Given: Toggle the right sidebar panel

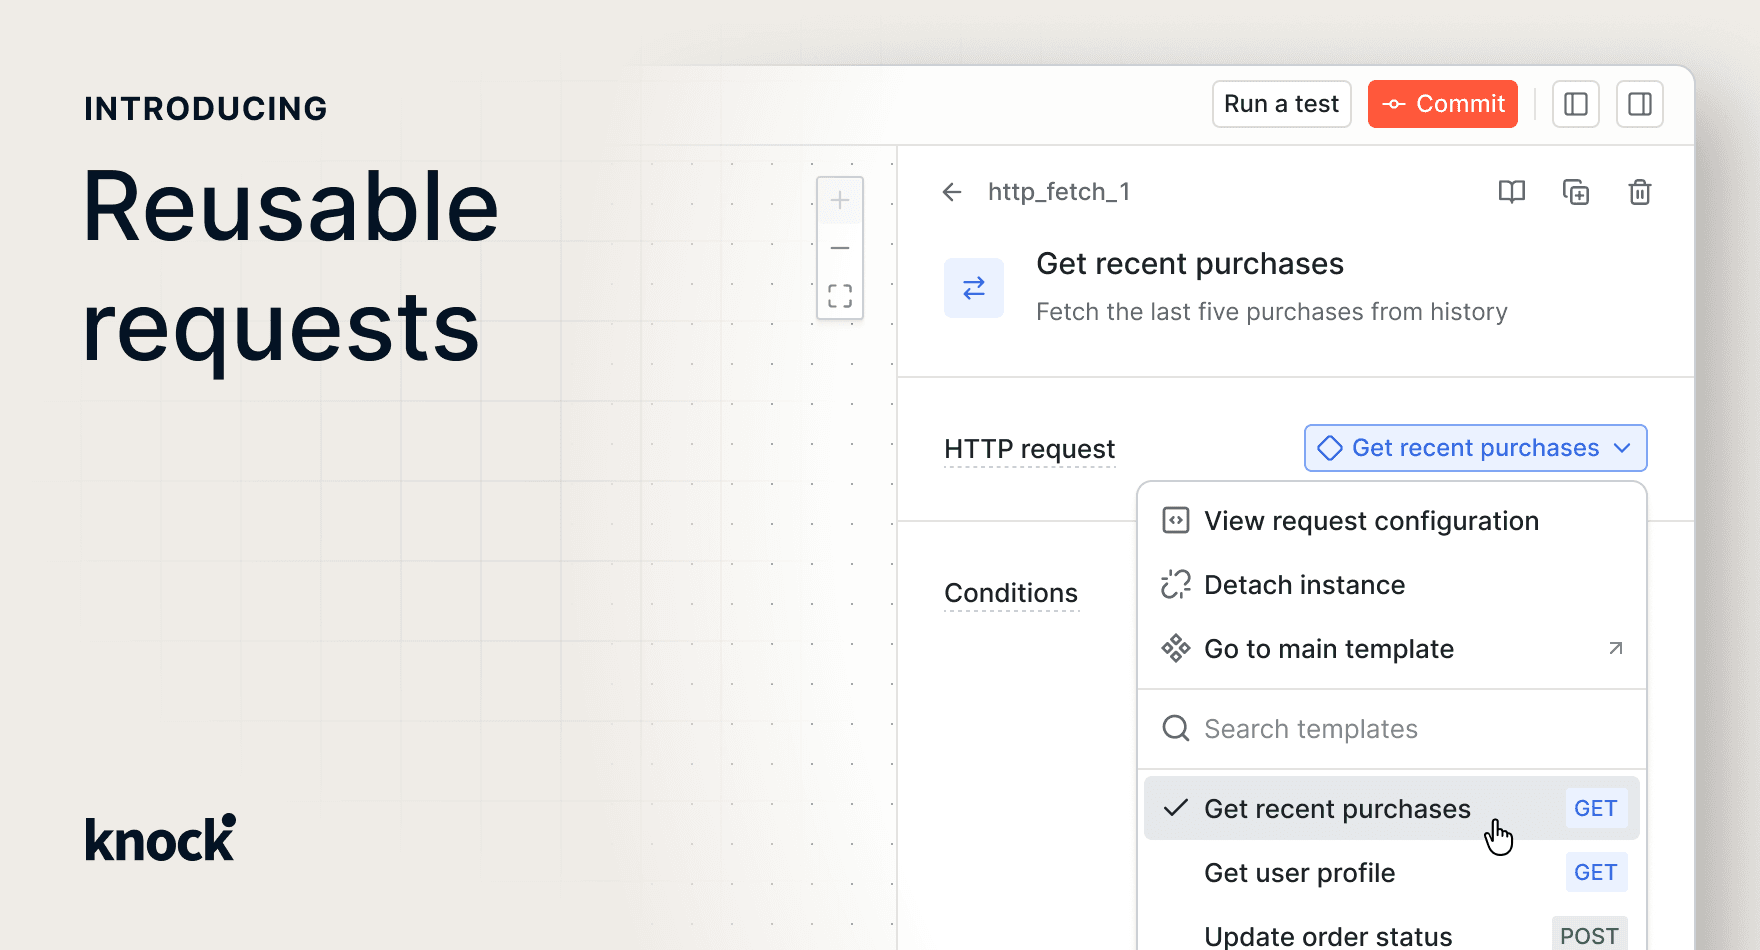Looking at the screenshot, I should point(1639,104).
